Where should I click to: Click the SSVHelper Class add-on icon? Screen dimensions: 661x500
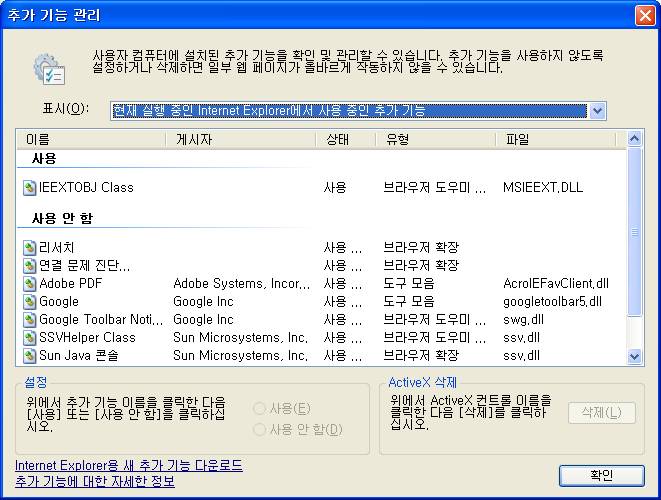coord(29,338)
